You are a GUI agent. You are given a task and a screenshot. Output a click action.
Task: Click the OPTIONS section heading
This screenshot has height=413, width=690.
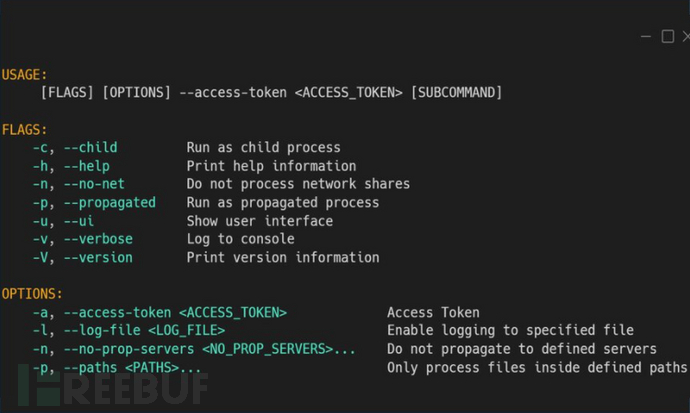(32, 294)
